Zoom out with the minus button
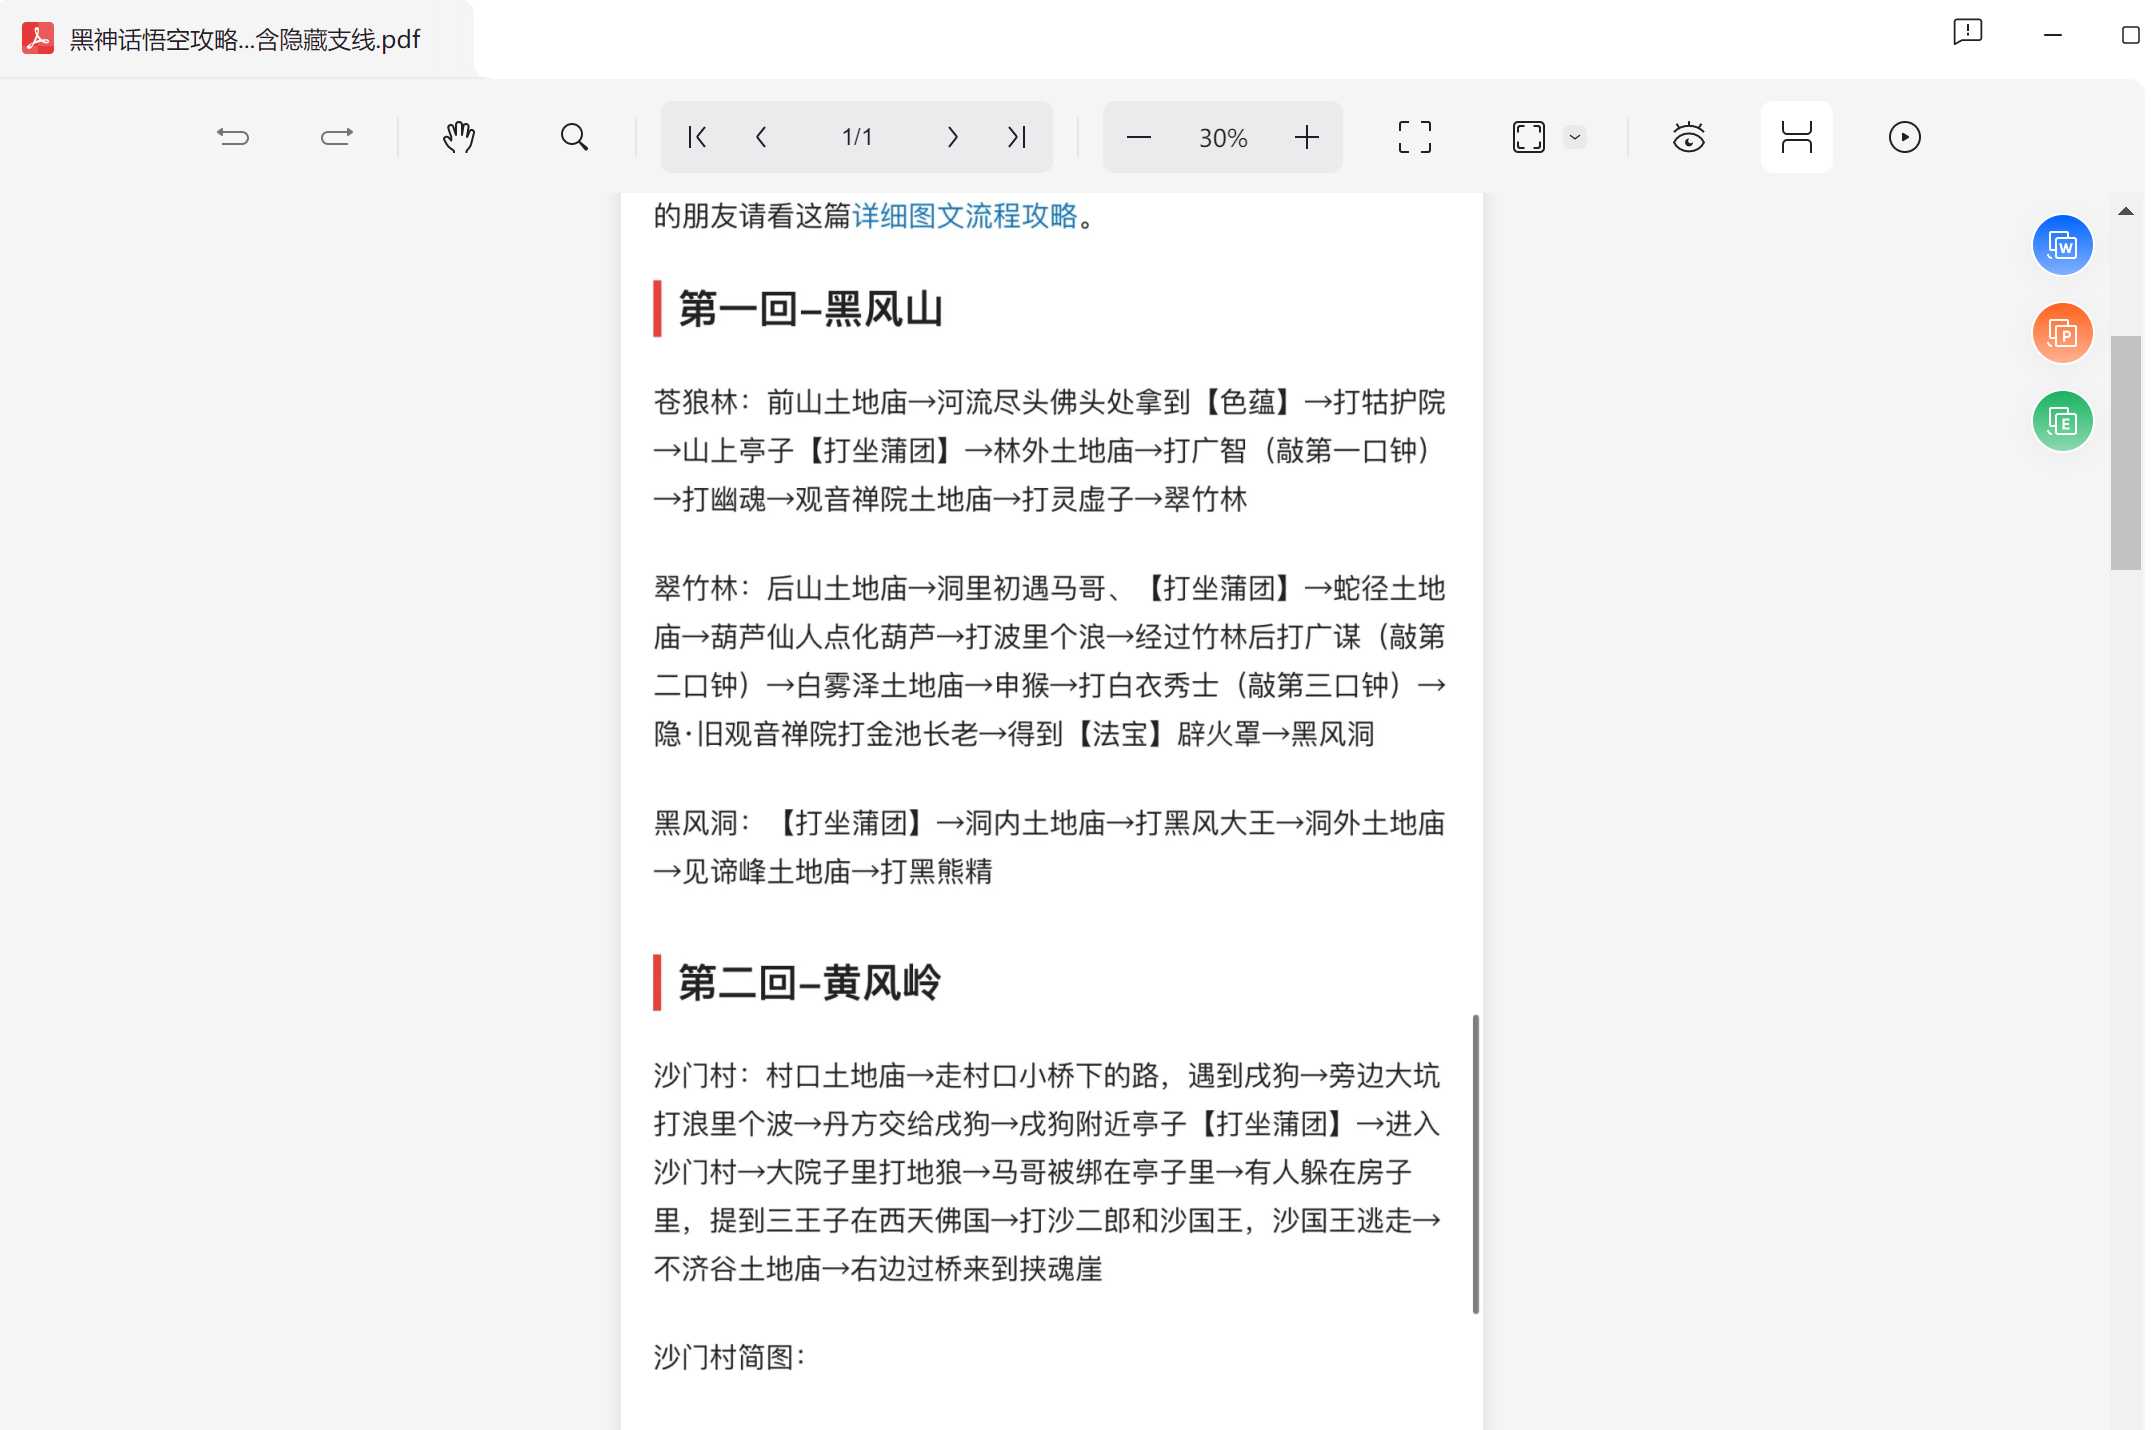The height and width of the screenshot is (1430, 2151). (x=1139, y=137)
